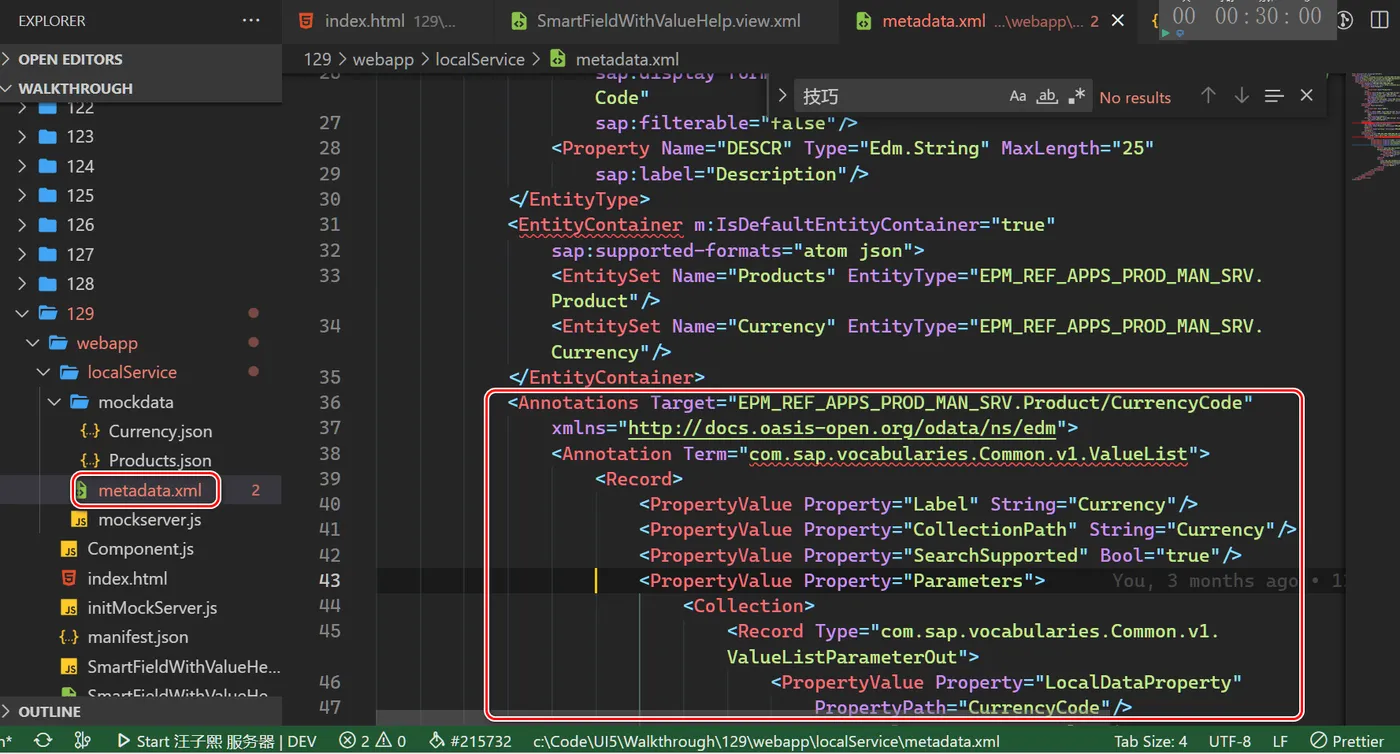Screen dimensions: 1400x754
Task: Change Tab Size: 4 indentation setting
Action: pos(1151,741)
